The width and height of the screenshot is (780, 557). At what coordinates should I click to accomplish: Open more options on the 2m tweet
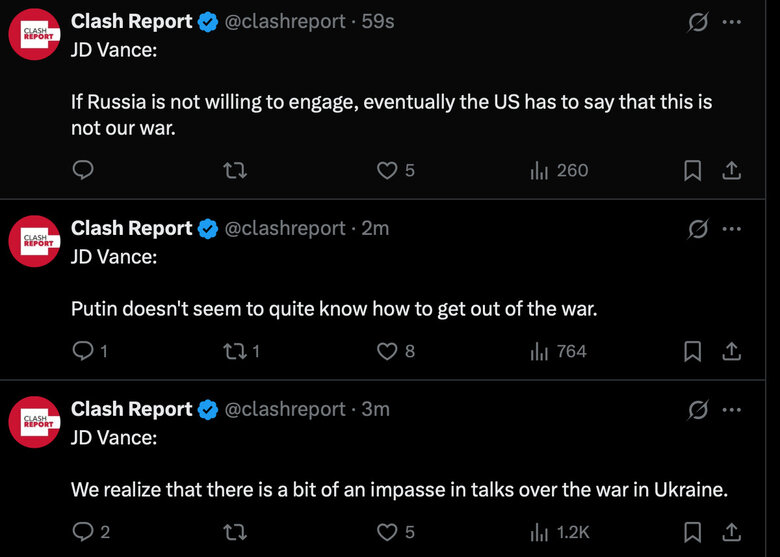(x=731, y=229)
